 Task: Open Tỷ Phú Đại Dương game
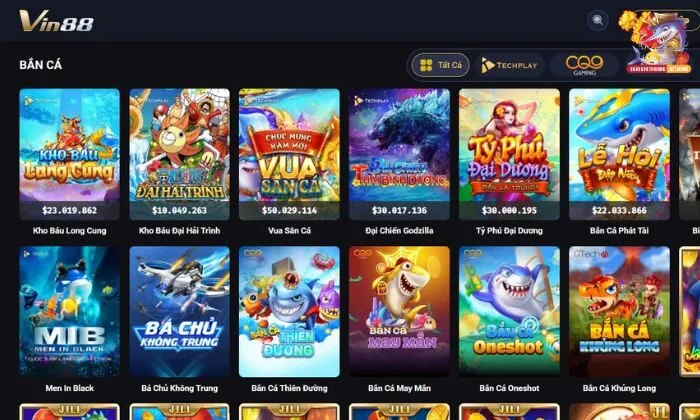(509, 154)
